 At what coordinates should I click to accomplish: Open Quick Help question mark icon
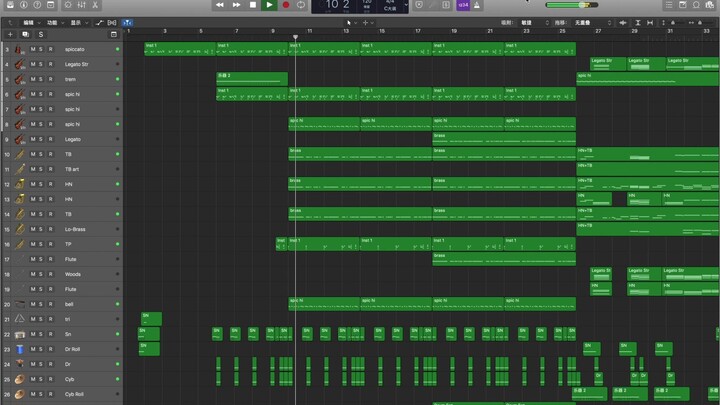37,5
